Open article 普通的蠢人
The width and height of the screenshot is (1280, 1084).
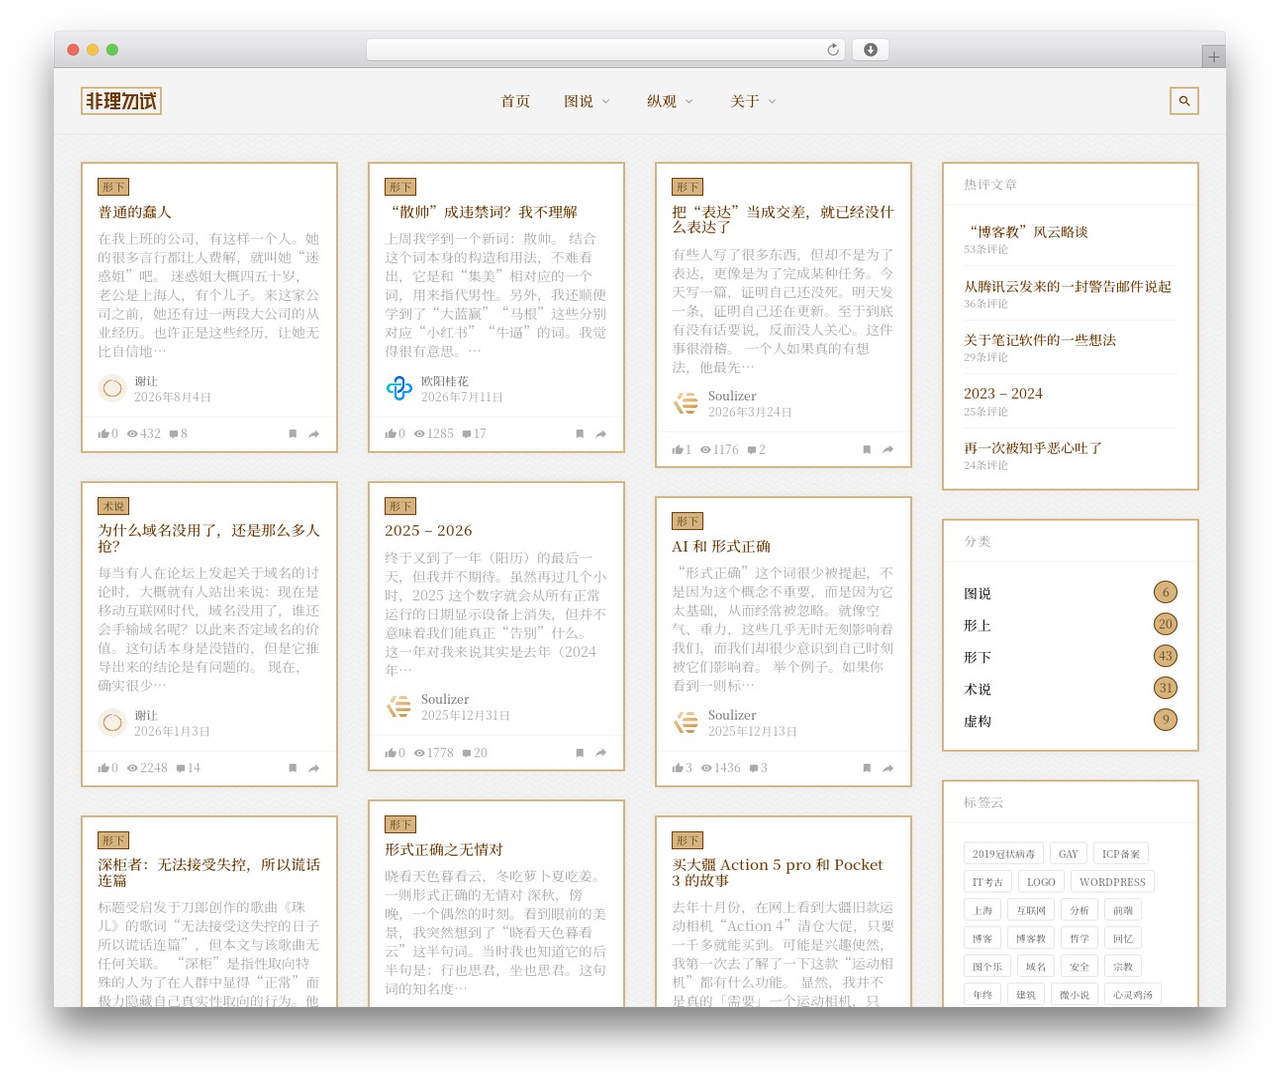click(135, 212)
